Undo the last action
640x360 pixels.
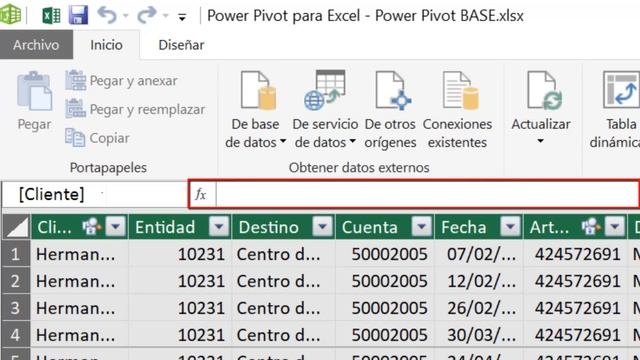click(107, 15)
